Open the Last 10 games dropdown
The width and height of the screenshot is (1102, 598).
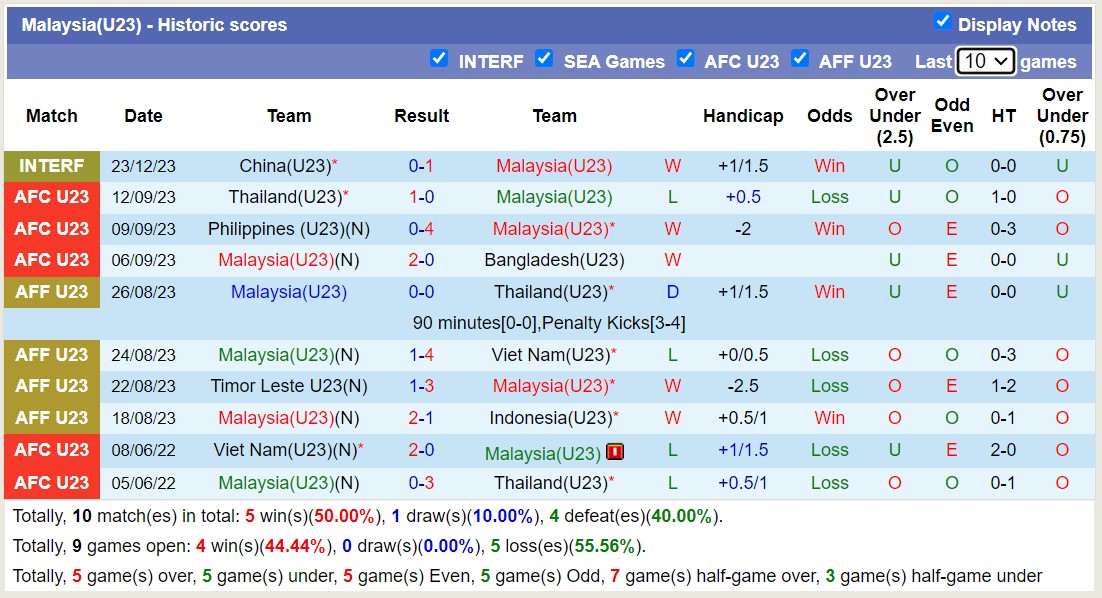click(x=985, y=61)
